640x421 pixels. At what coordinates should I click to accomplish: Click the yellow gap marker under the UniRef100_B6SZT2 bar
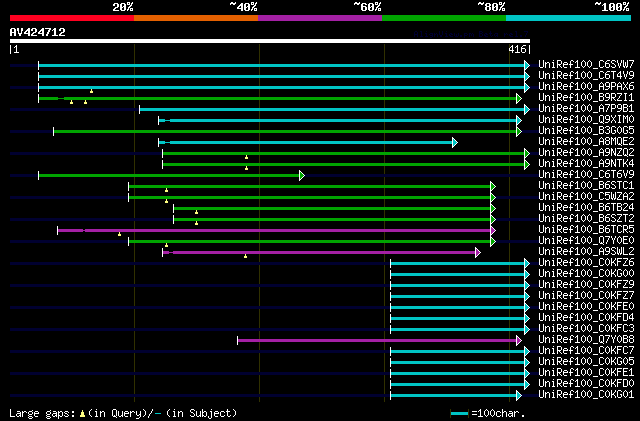pos(197,223)
